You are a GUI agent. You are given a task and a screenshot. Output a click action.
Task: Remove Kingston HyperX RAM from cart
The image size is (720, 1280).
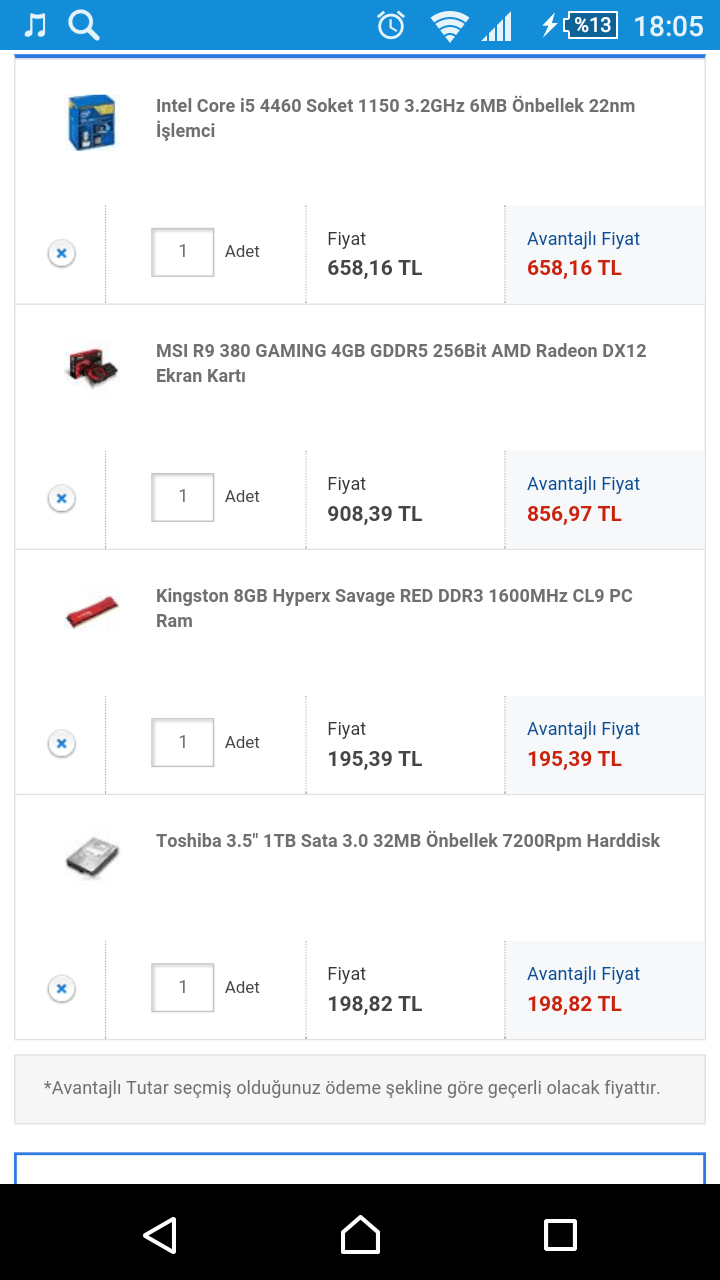point(61,744)
